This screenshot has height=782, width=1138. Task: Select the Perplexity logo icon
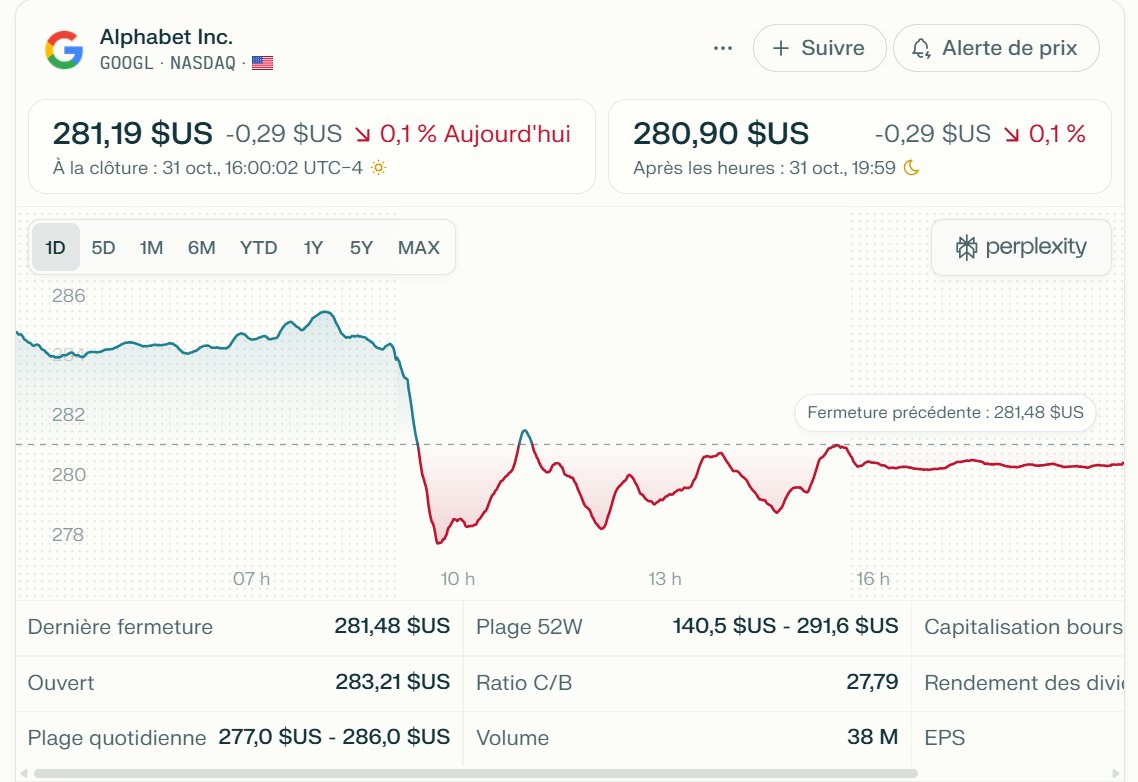click(x=965, y=246)
